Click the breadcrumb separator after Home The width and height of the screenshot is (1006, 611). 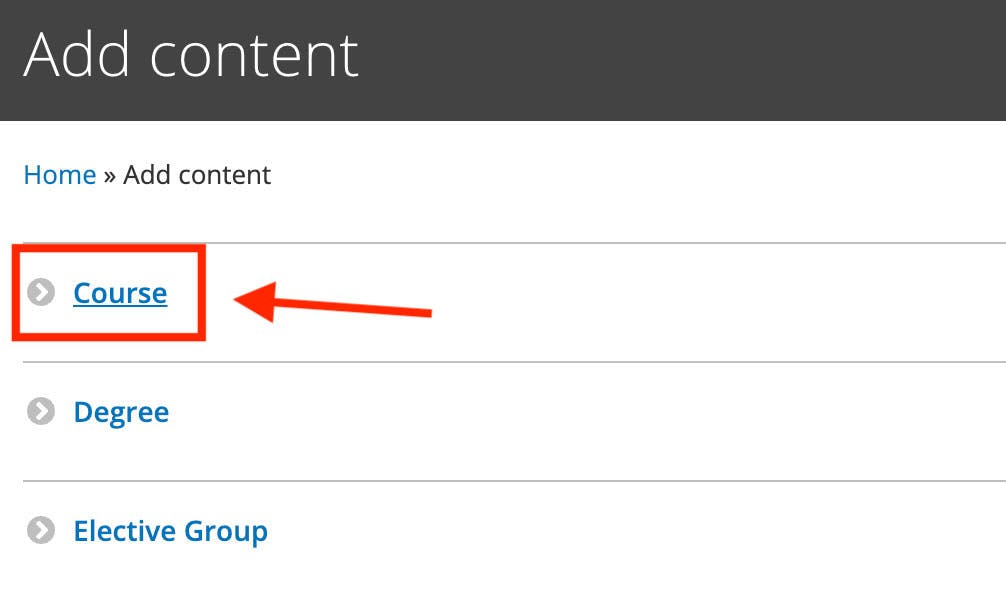click(109, 176)
